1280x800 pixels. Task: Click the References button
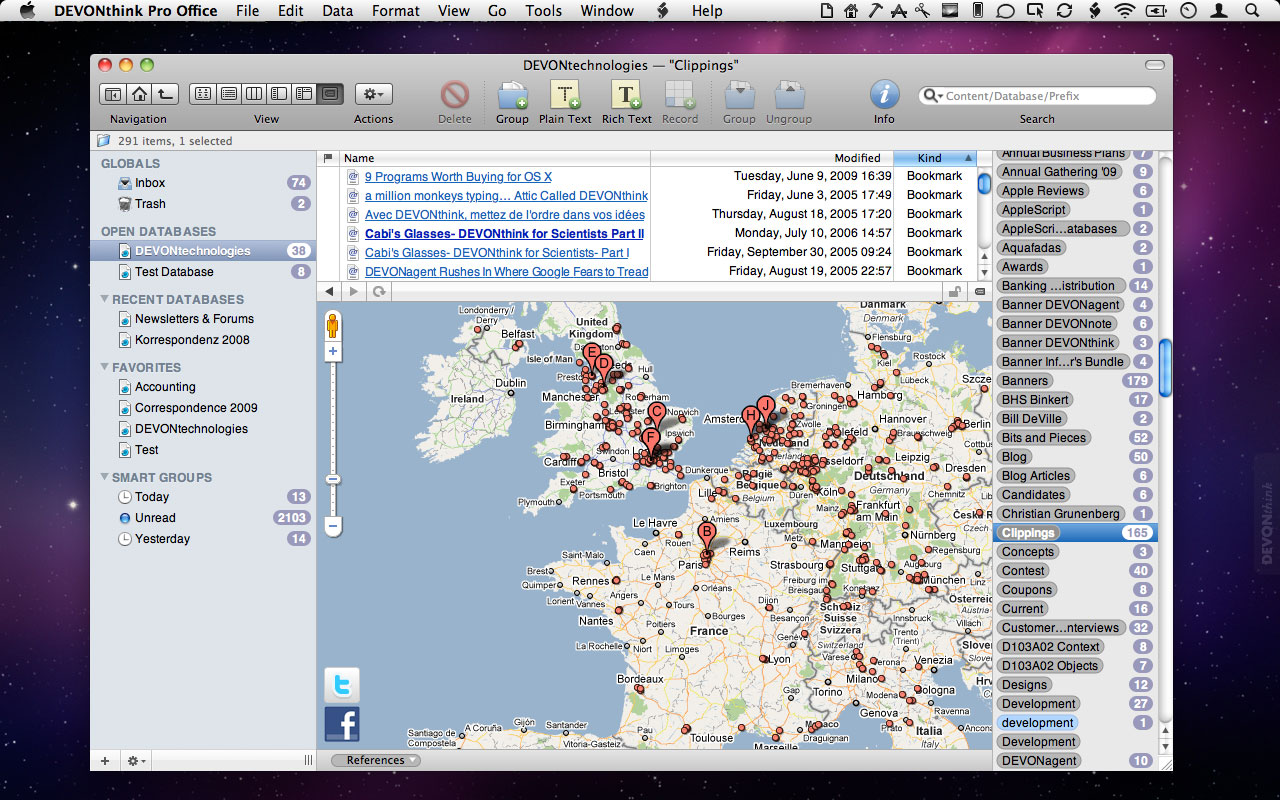376,760
